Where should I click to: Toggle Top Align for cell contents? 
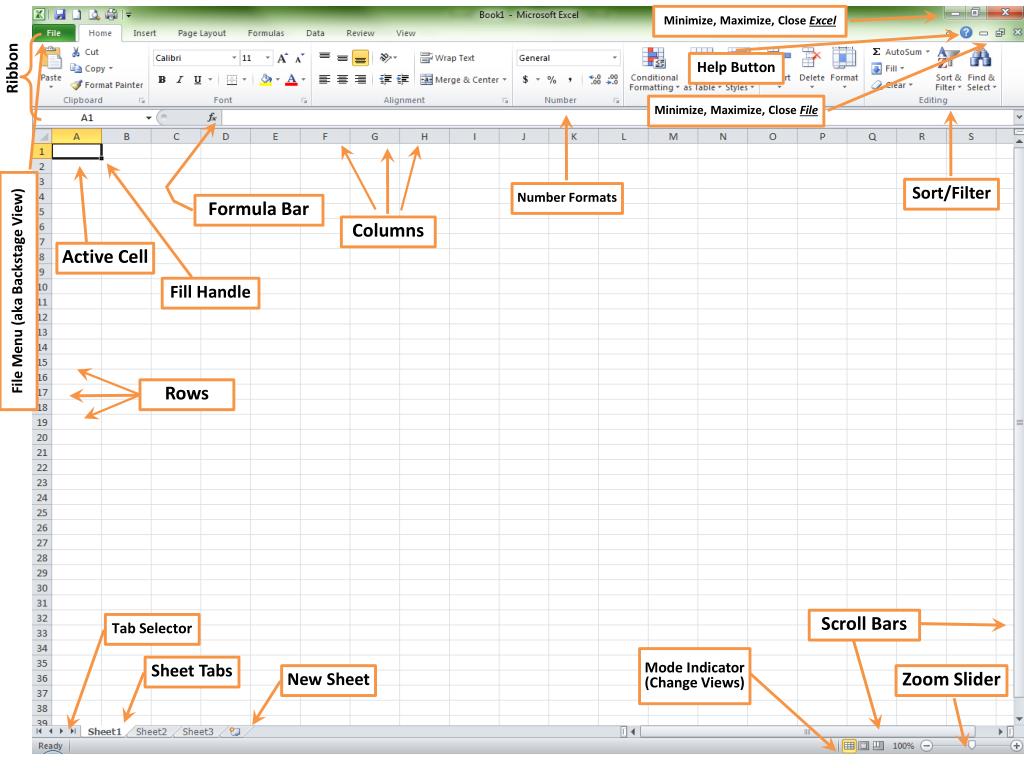coord(325,57)
